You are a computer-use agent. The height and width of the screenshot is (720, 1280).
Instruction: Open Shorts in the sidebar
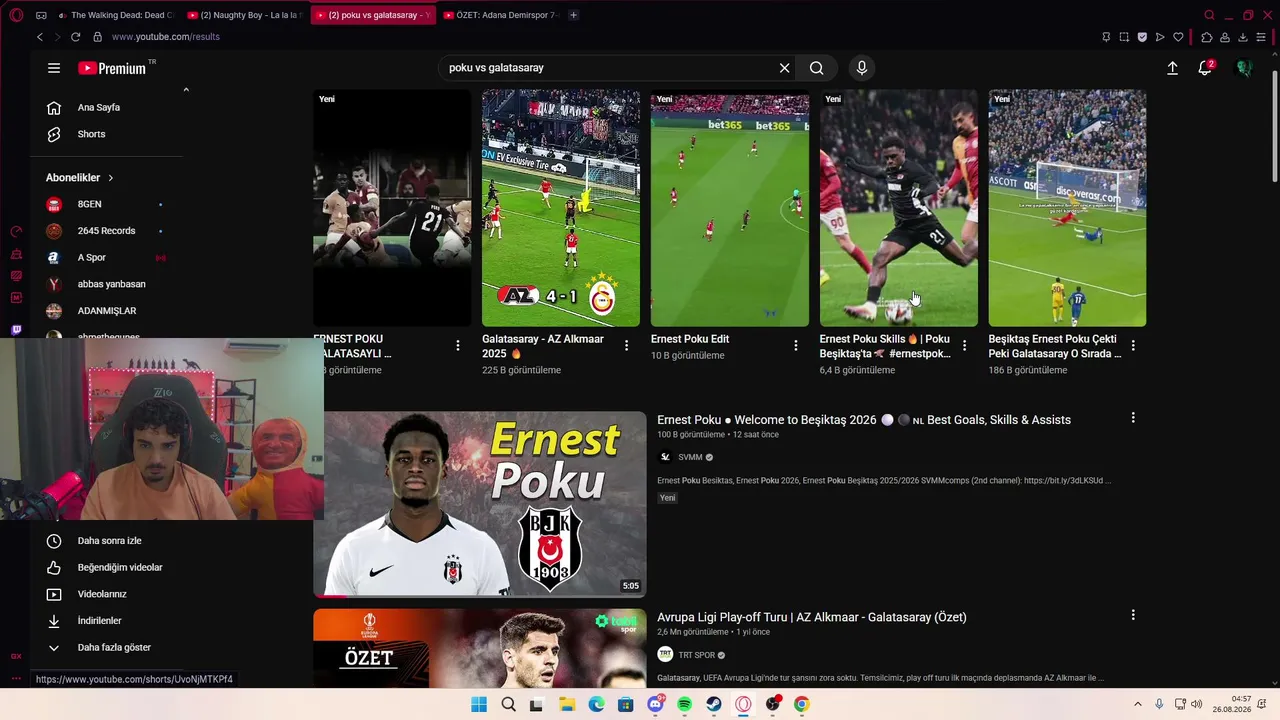(106, 134)
